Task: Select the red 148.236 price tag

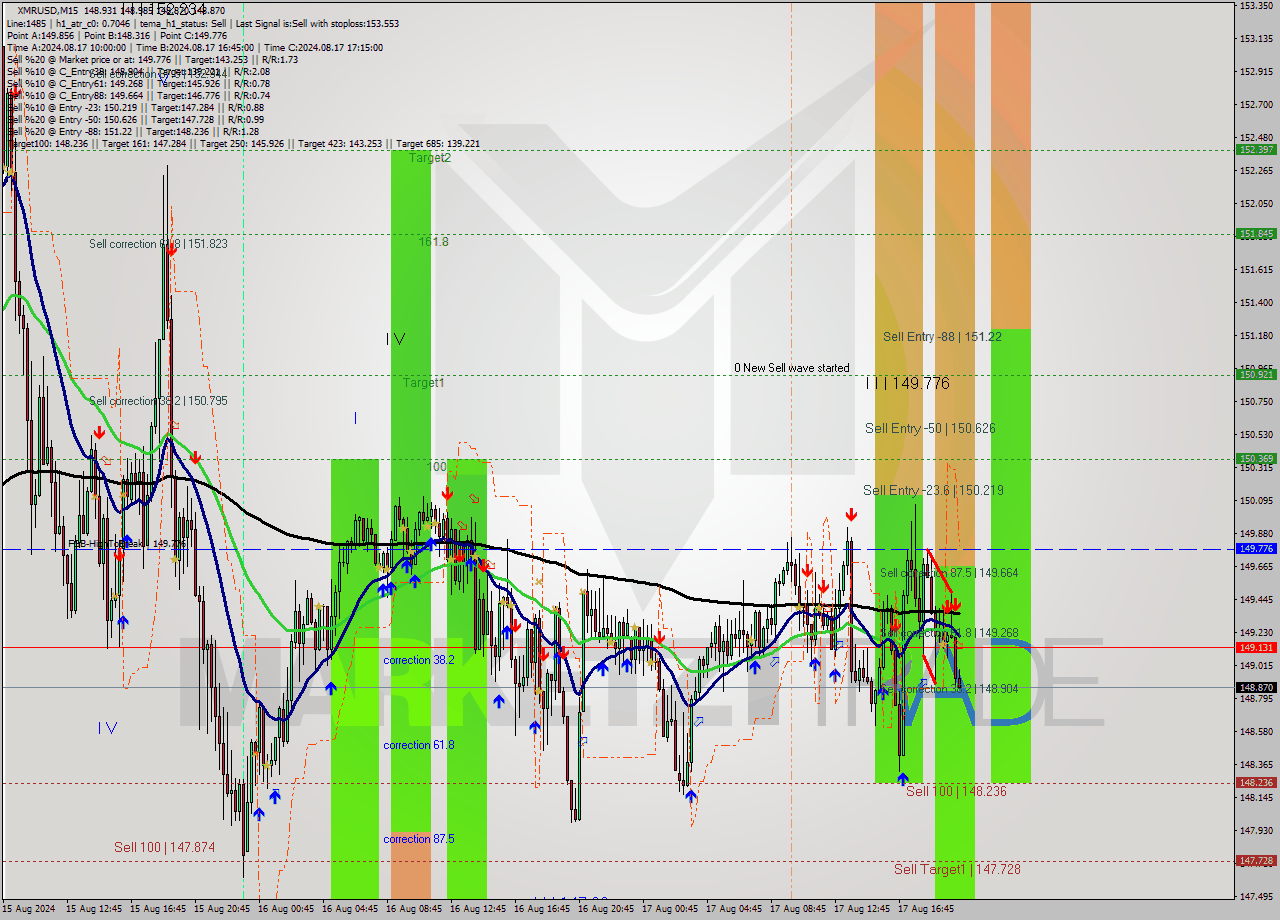Action: coord(1256,783)
